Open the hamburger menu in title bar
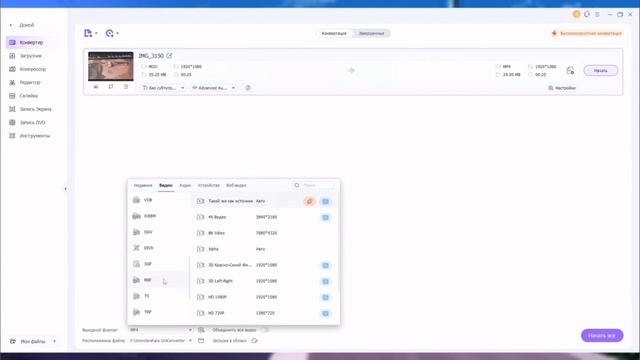The image size is (640, 360). coord(597,14)
